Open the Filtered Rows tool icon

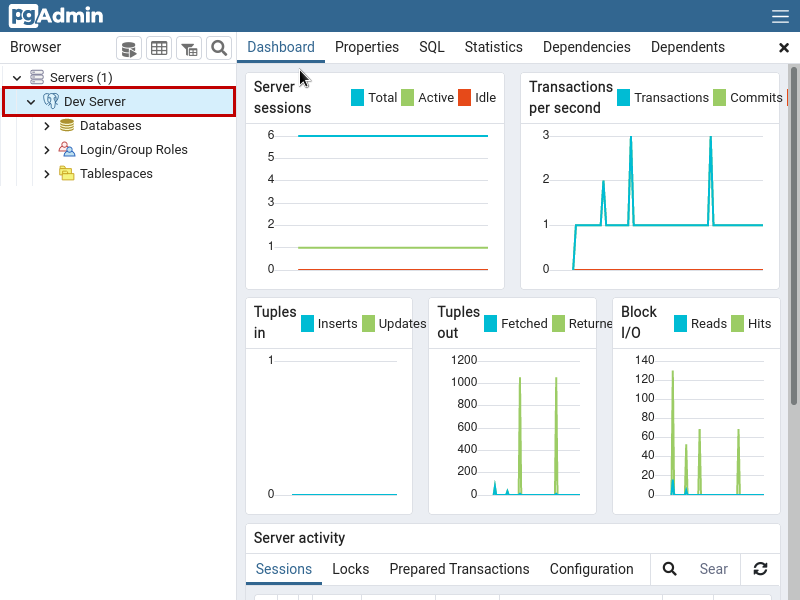189,48
